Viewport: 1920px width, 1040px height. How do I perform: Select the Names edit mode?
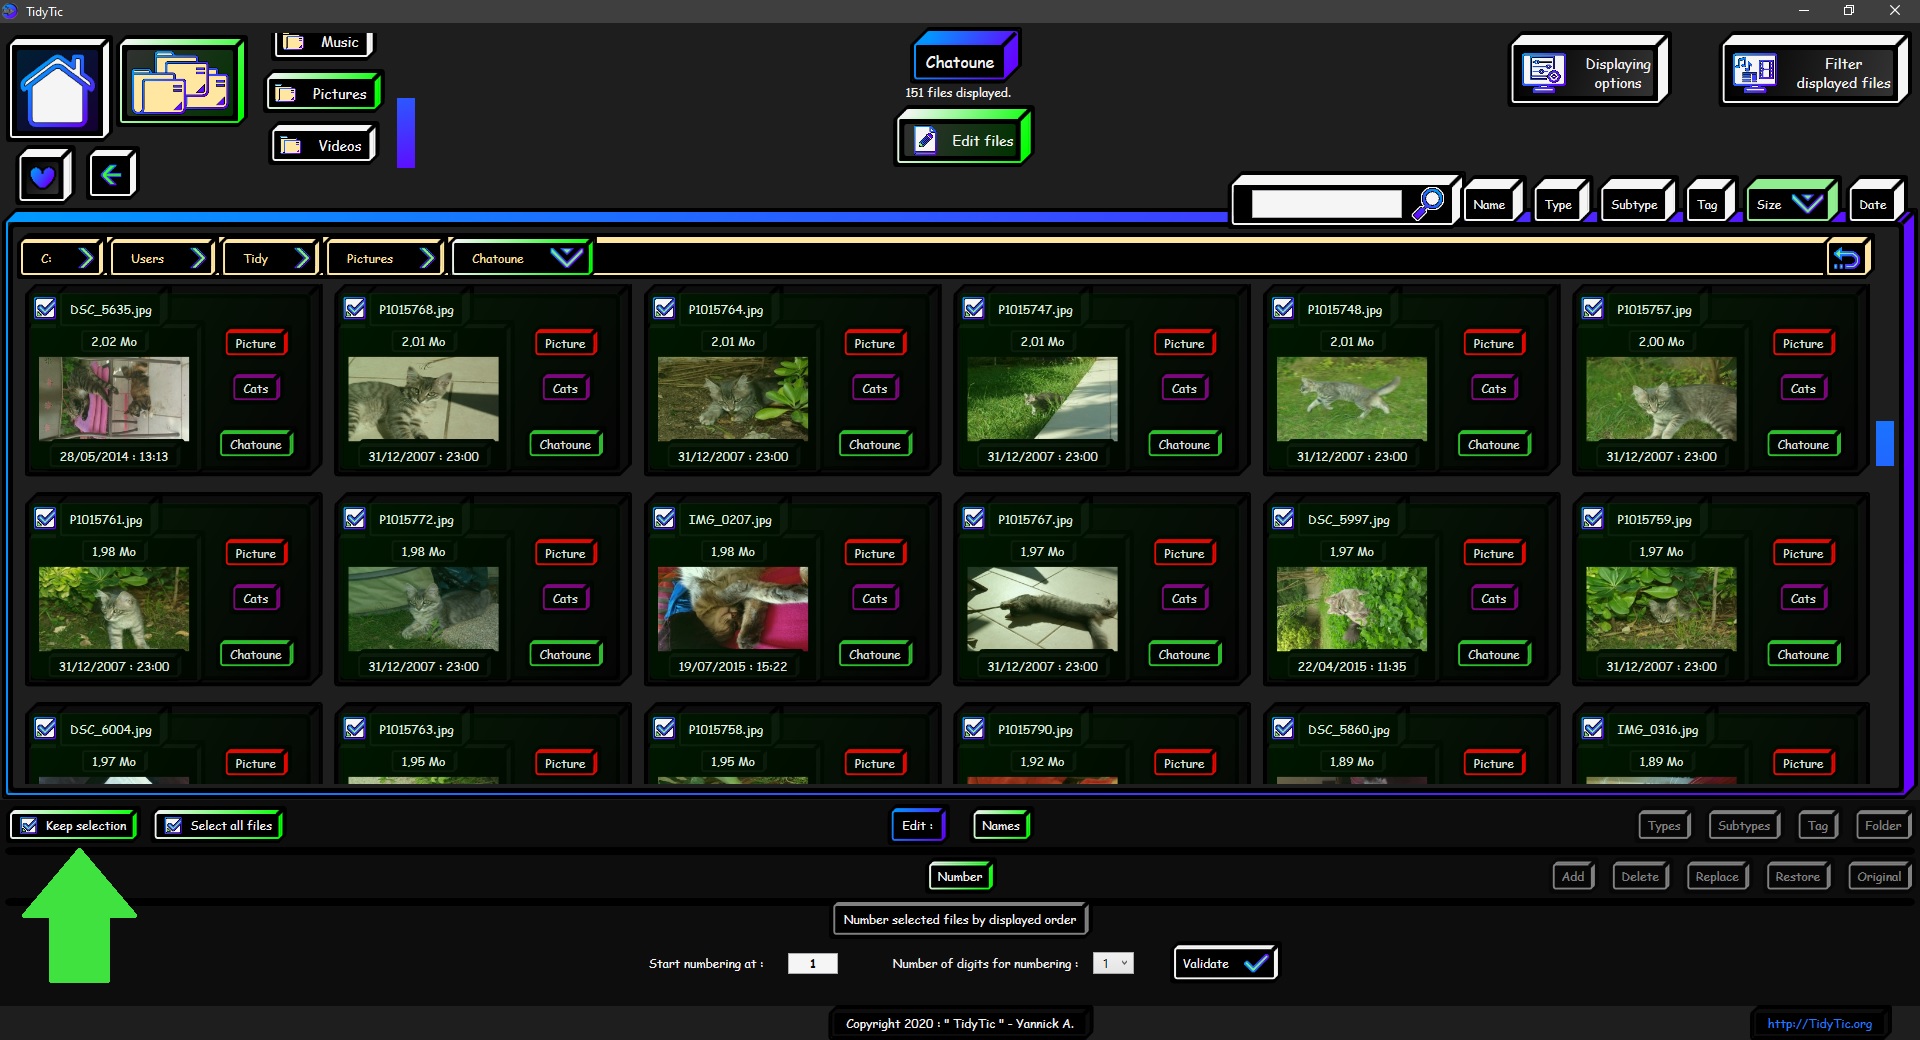point(1000,825)
